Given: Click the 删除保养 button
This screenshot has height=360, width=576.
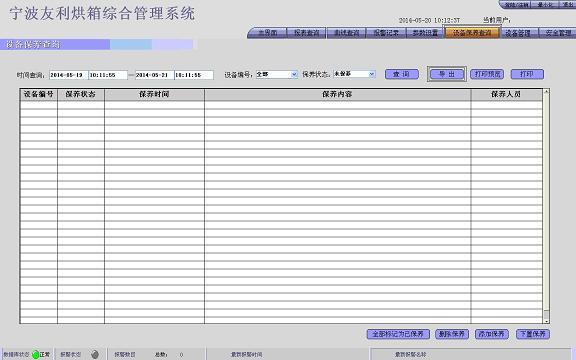Looking at the screenshot, I should point(452,334).
